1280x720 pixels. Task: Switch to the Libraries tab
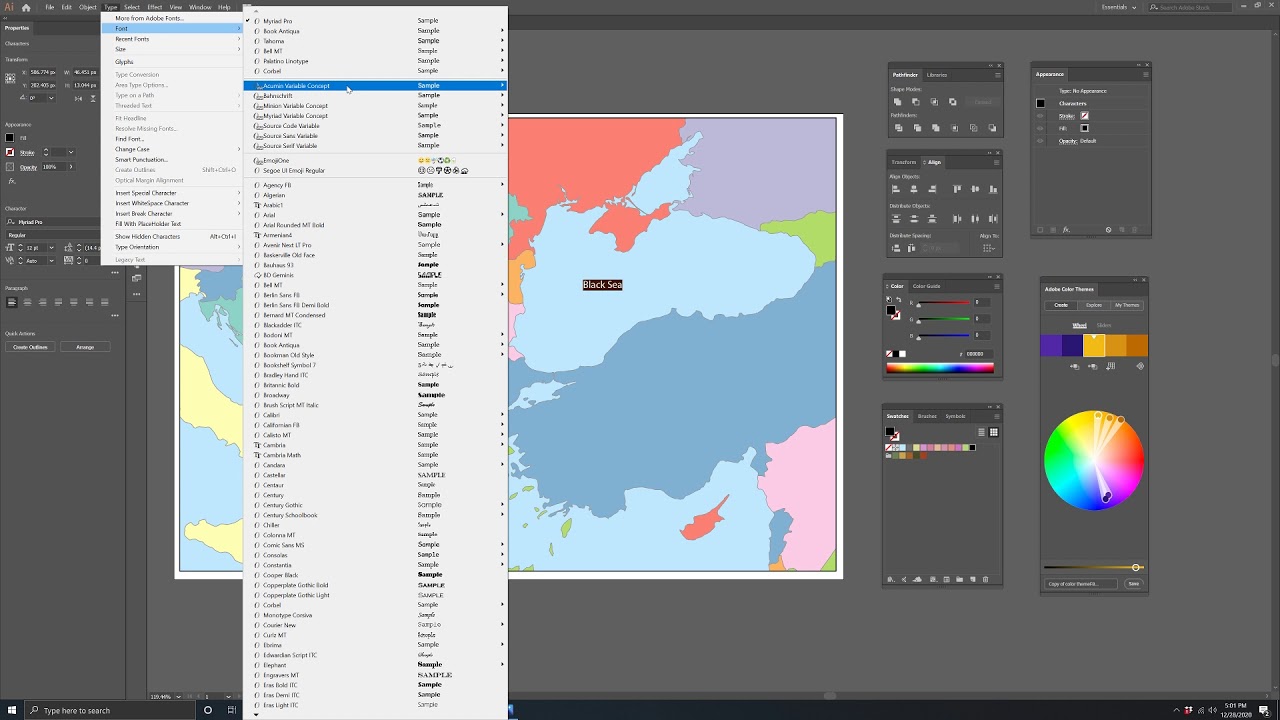937,75
